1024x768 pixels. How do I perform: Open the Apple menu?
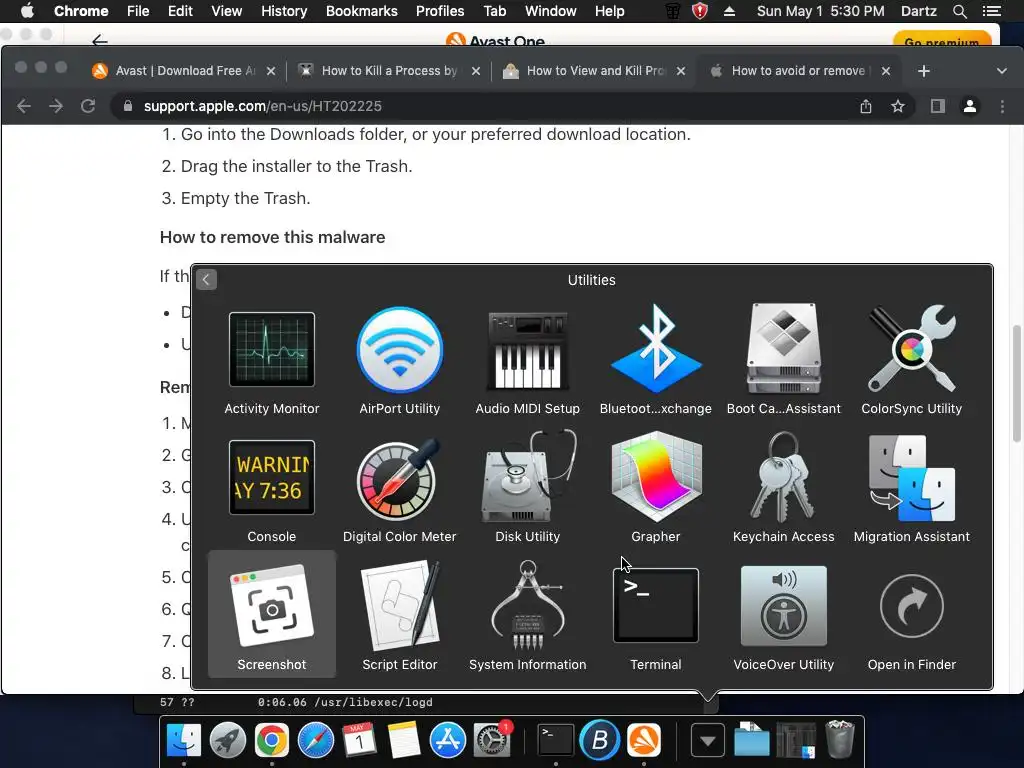(27, 11)
